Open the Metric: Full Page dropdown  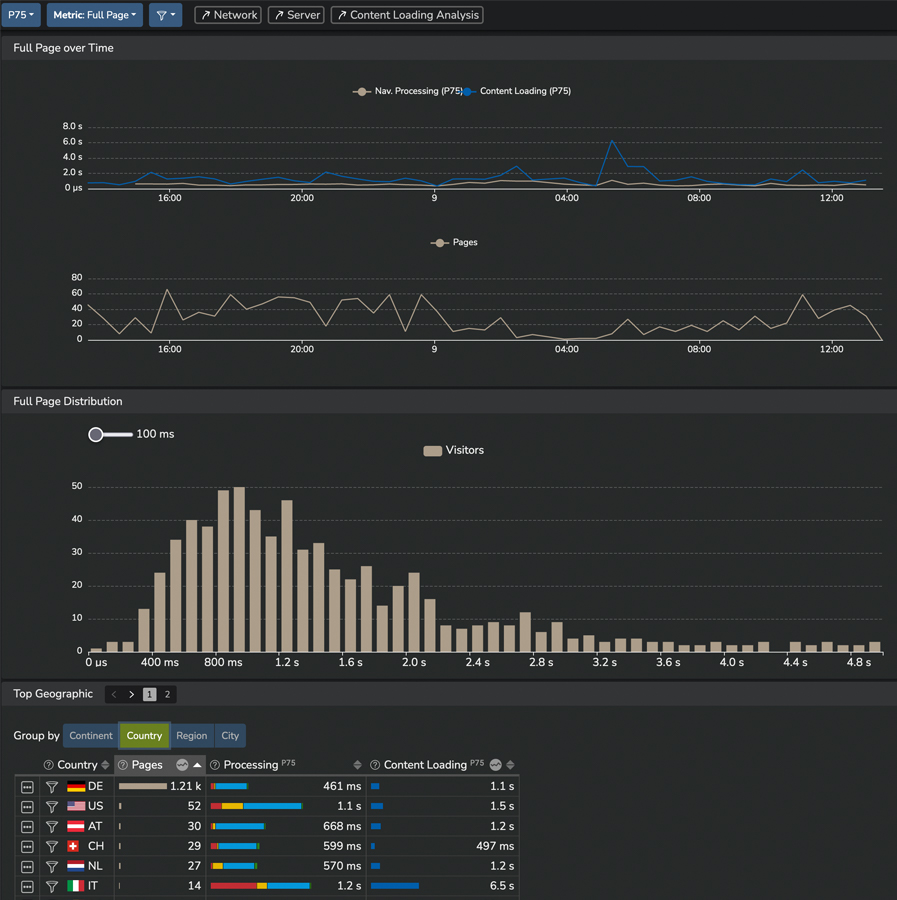click(x=95, y=15)
